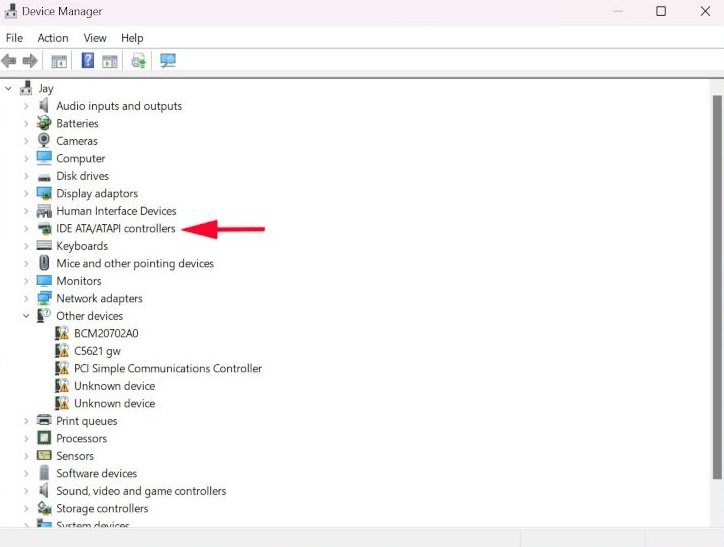724x547 pixels.
Task: Click the Storage controllers icon
Action: coord(44,508)
